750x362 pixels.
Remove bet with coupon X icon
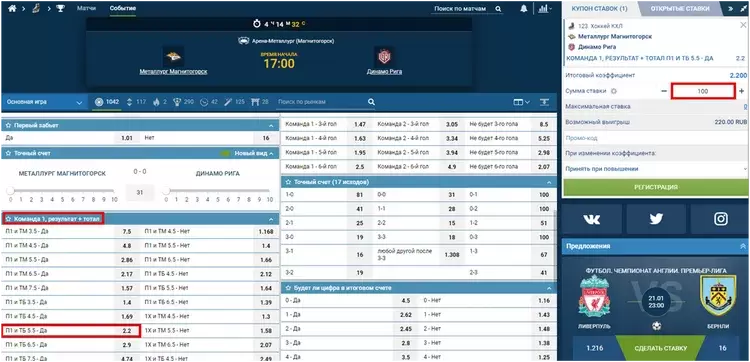pyautogui.click(x=743, y=25)
